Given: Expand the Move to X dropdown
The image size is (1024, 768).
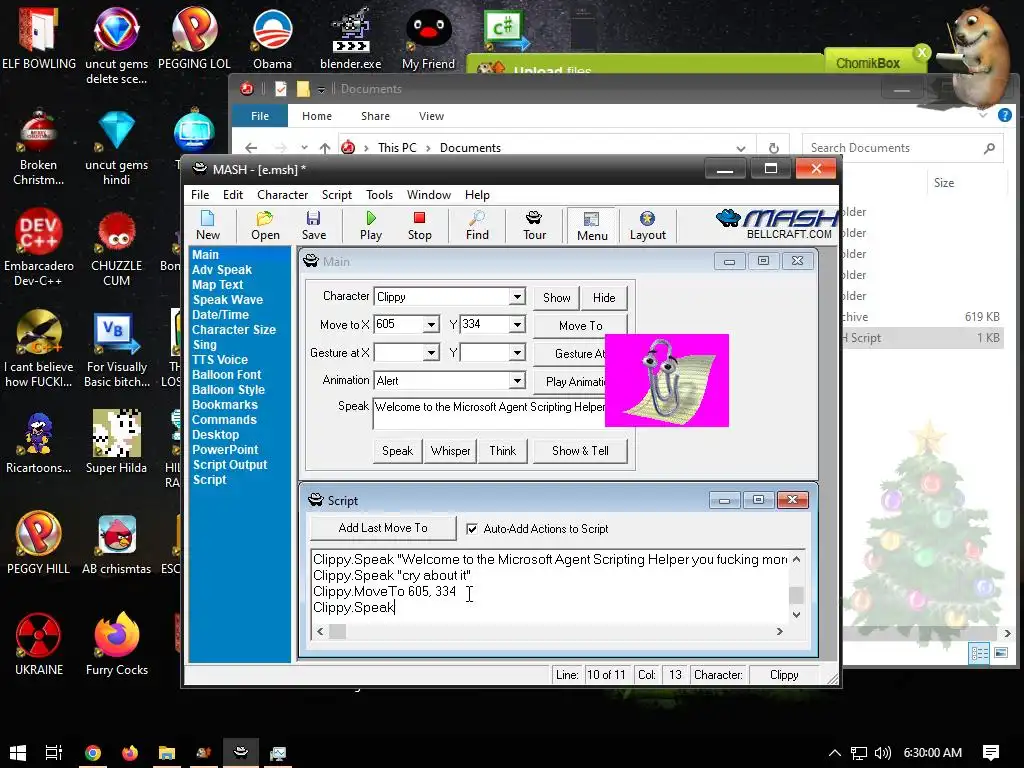Looking at the screenshot, I should click(431, 325).
